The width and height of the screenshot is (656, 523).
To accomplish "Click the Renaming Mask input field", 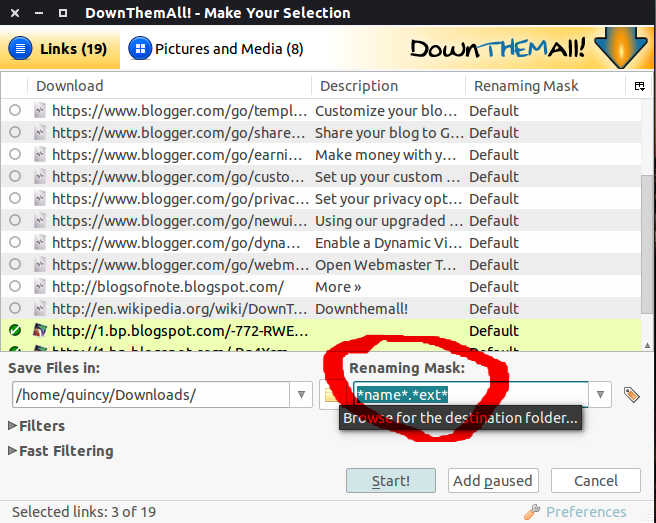I will coord(471,395).
